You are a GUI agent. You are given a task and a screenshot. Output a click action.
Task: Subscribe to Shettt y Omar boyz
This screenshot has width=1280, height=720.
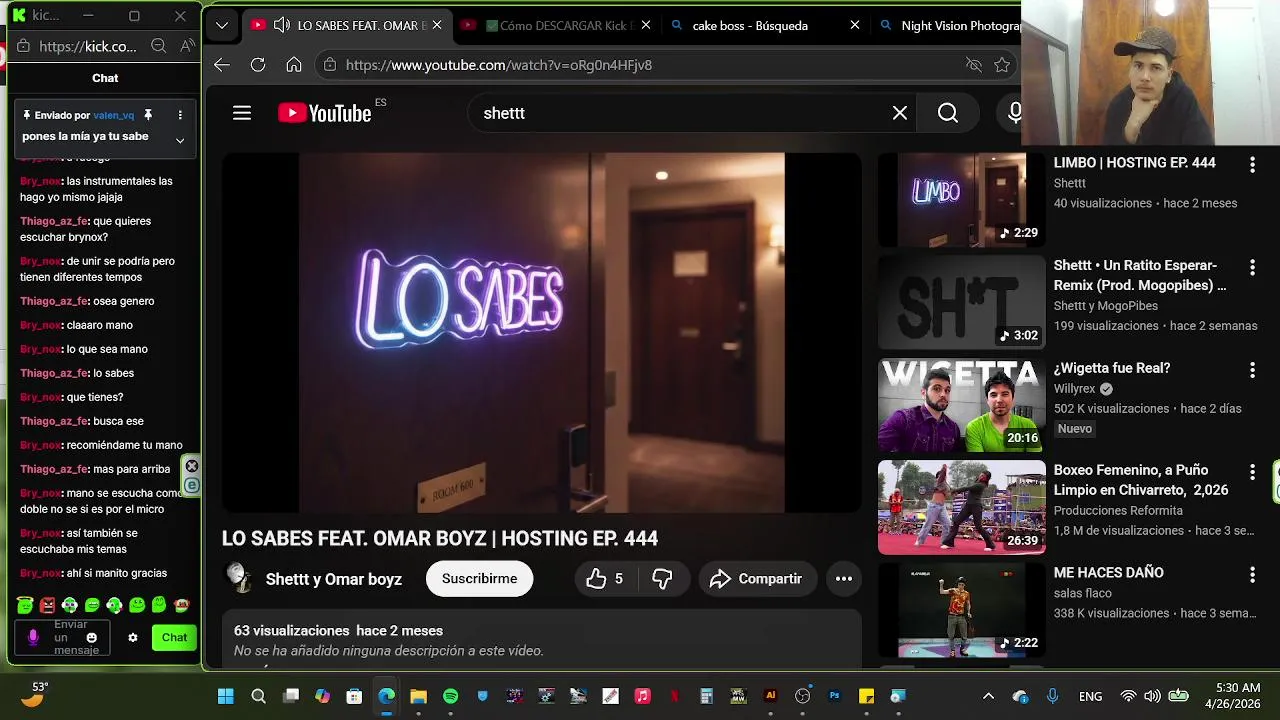click(x=479, y=579)
